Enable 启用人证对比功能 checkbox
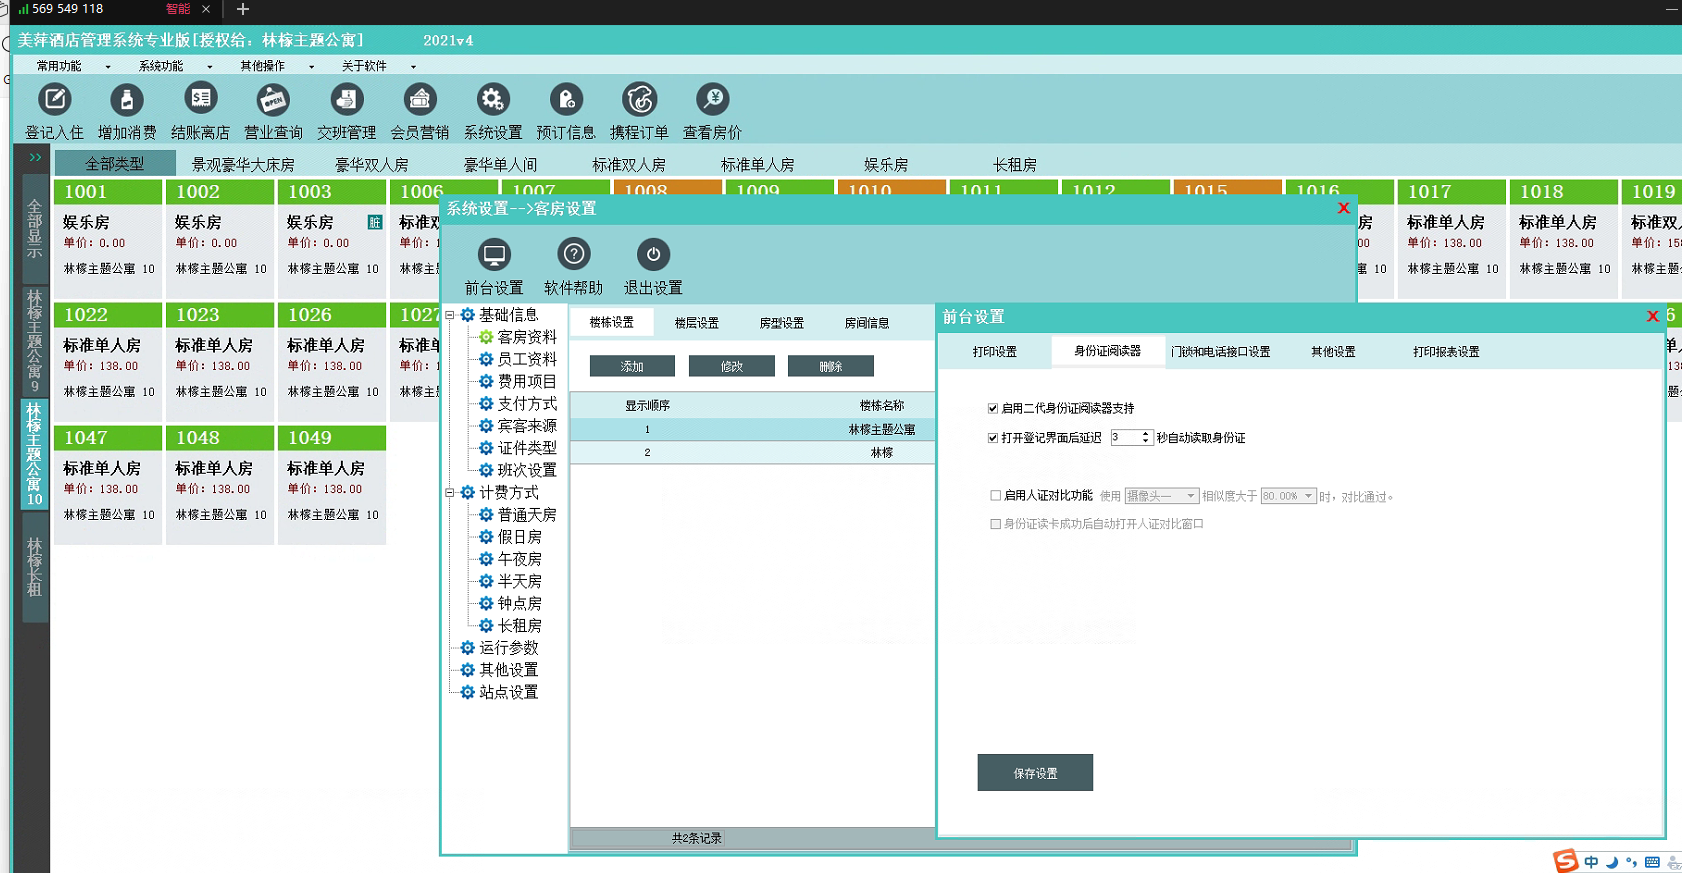 [995, 495]
